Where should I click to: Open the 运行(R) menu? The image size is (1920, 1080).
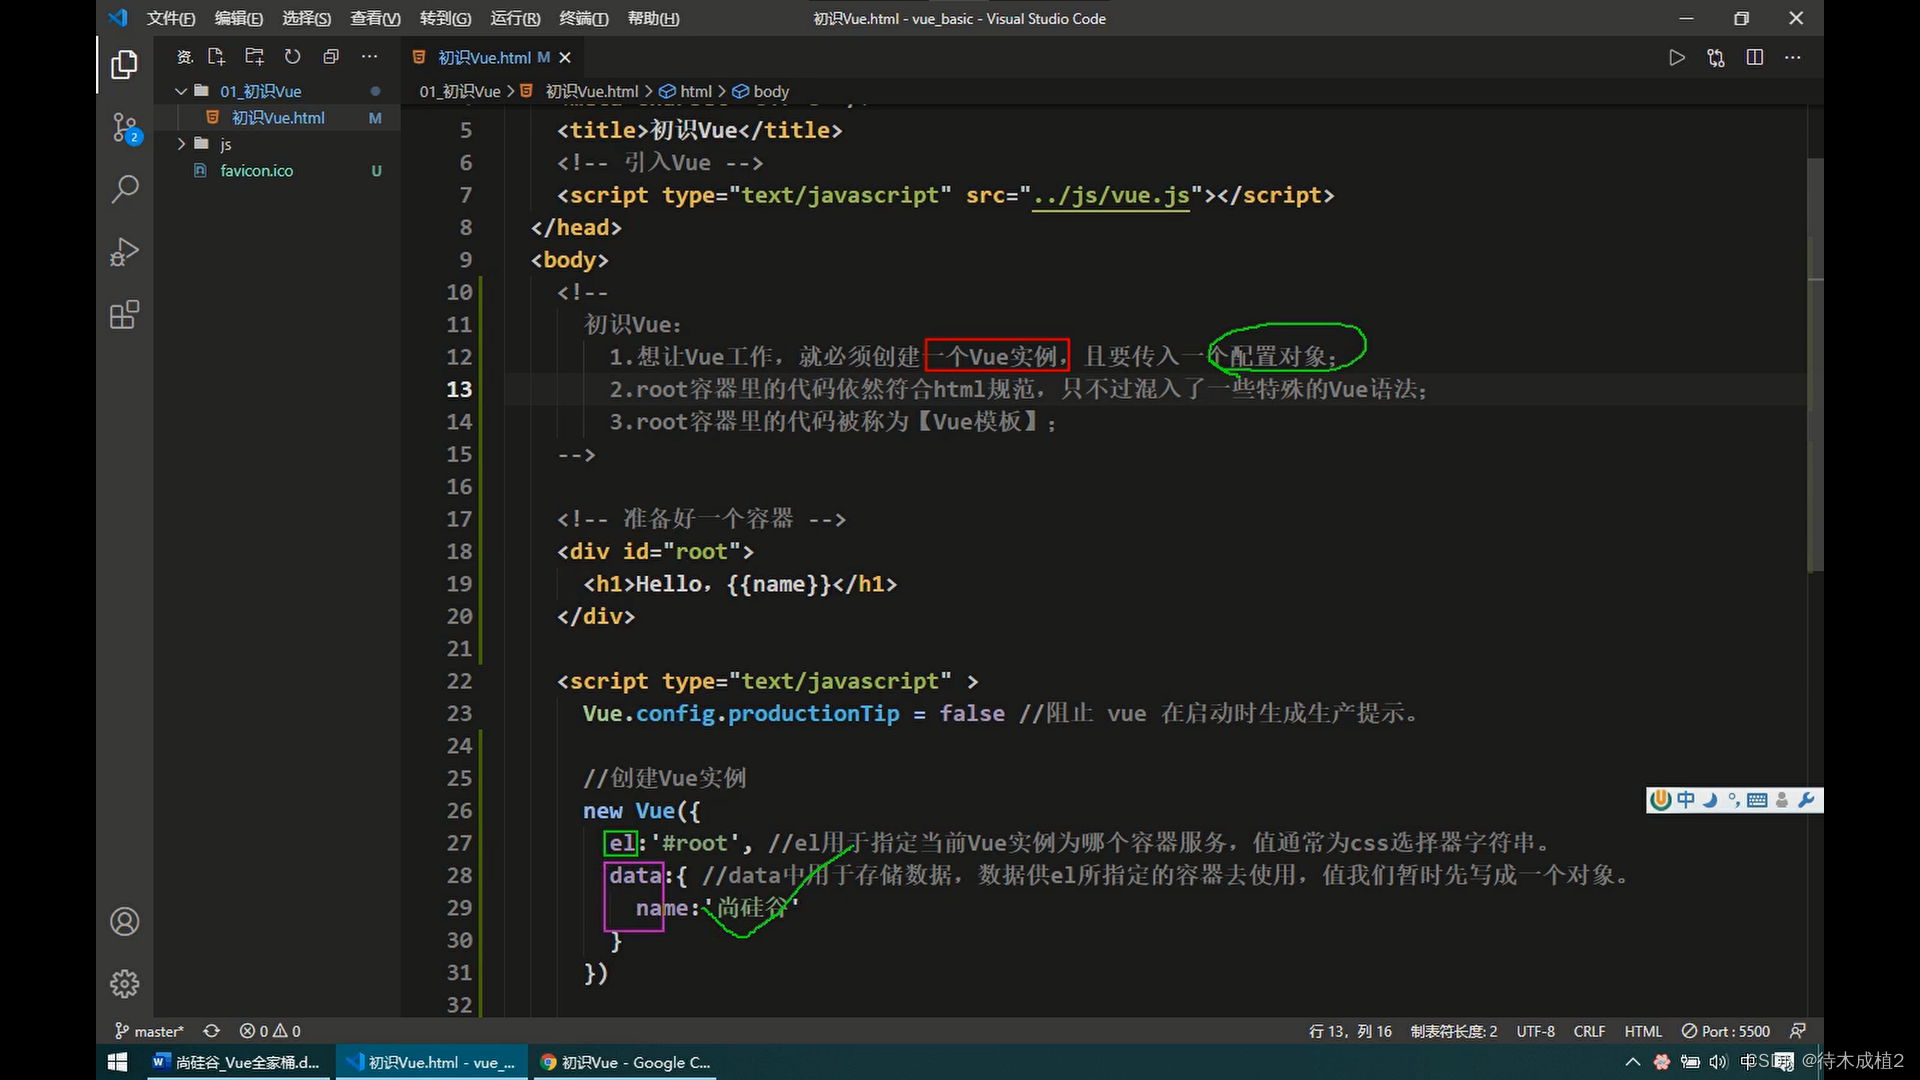(x=515, y=18)
